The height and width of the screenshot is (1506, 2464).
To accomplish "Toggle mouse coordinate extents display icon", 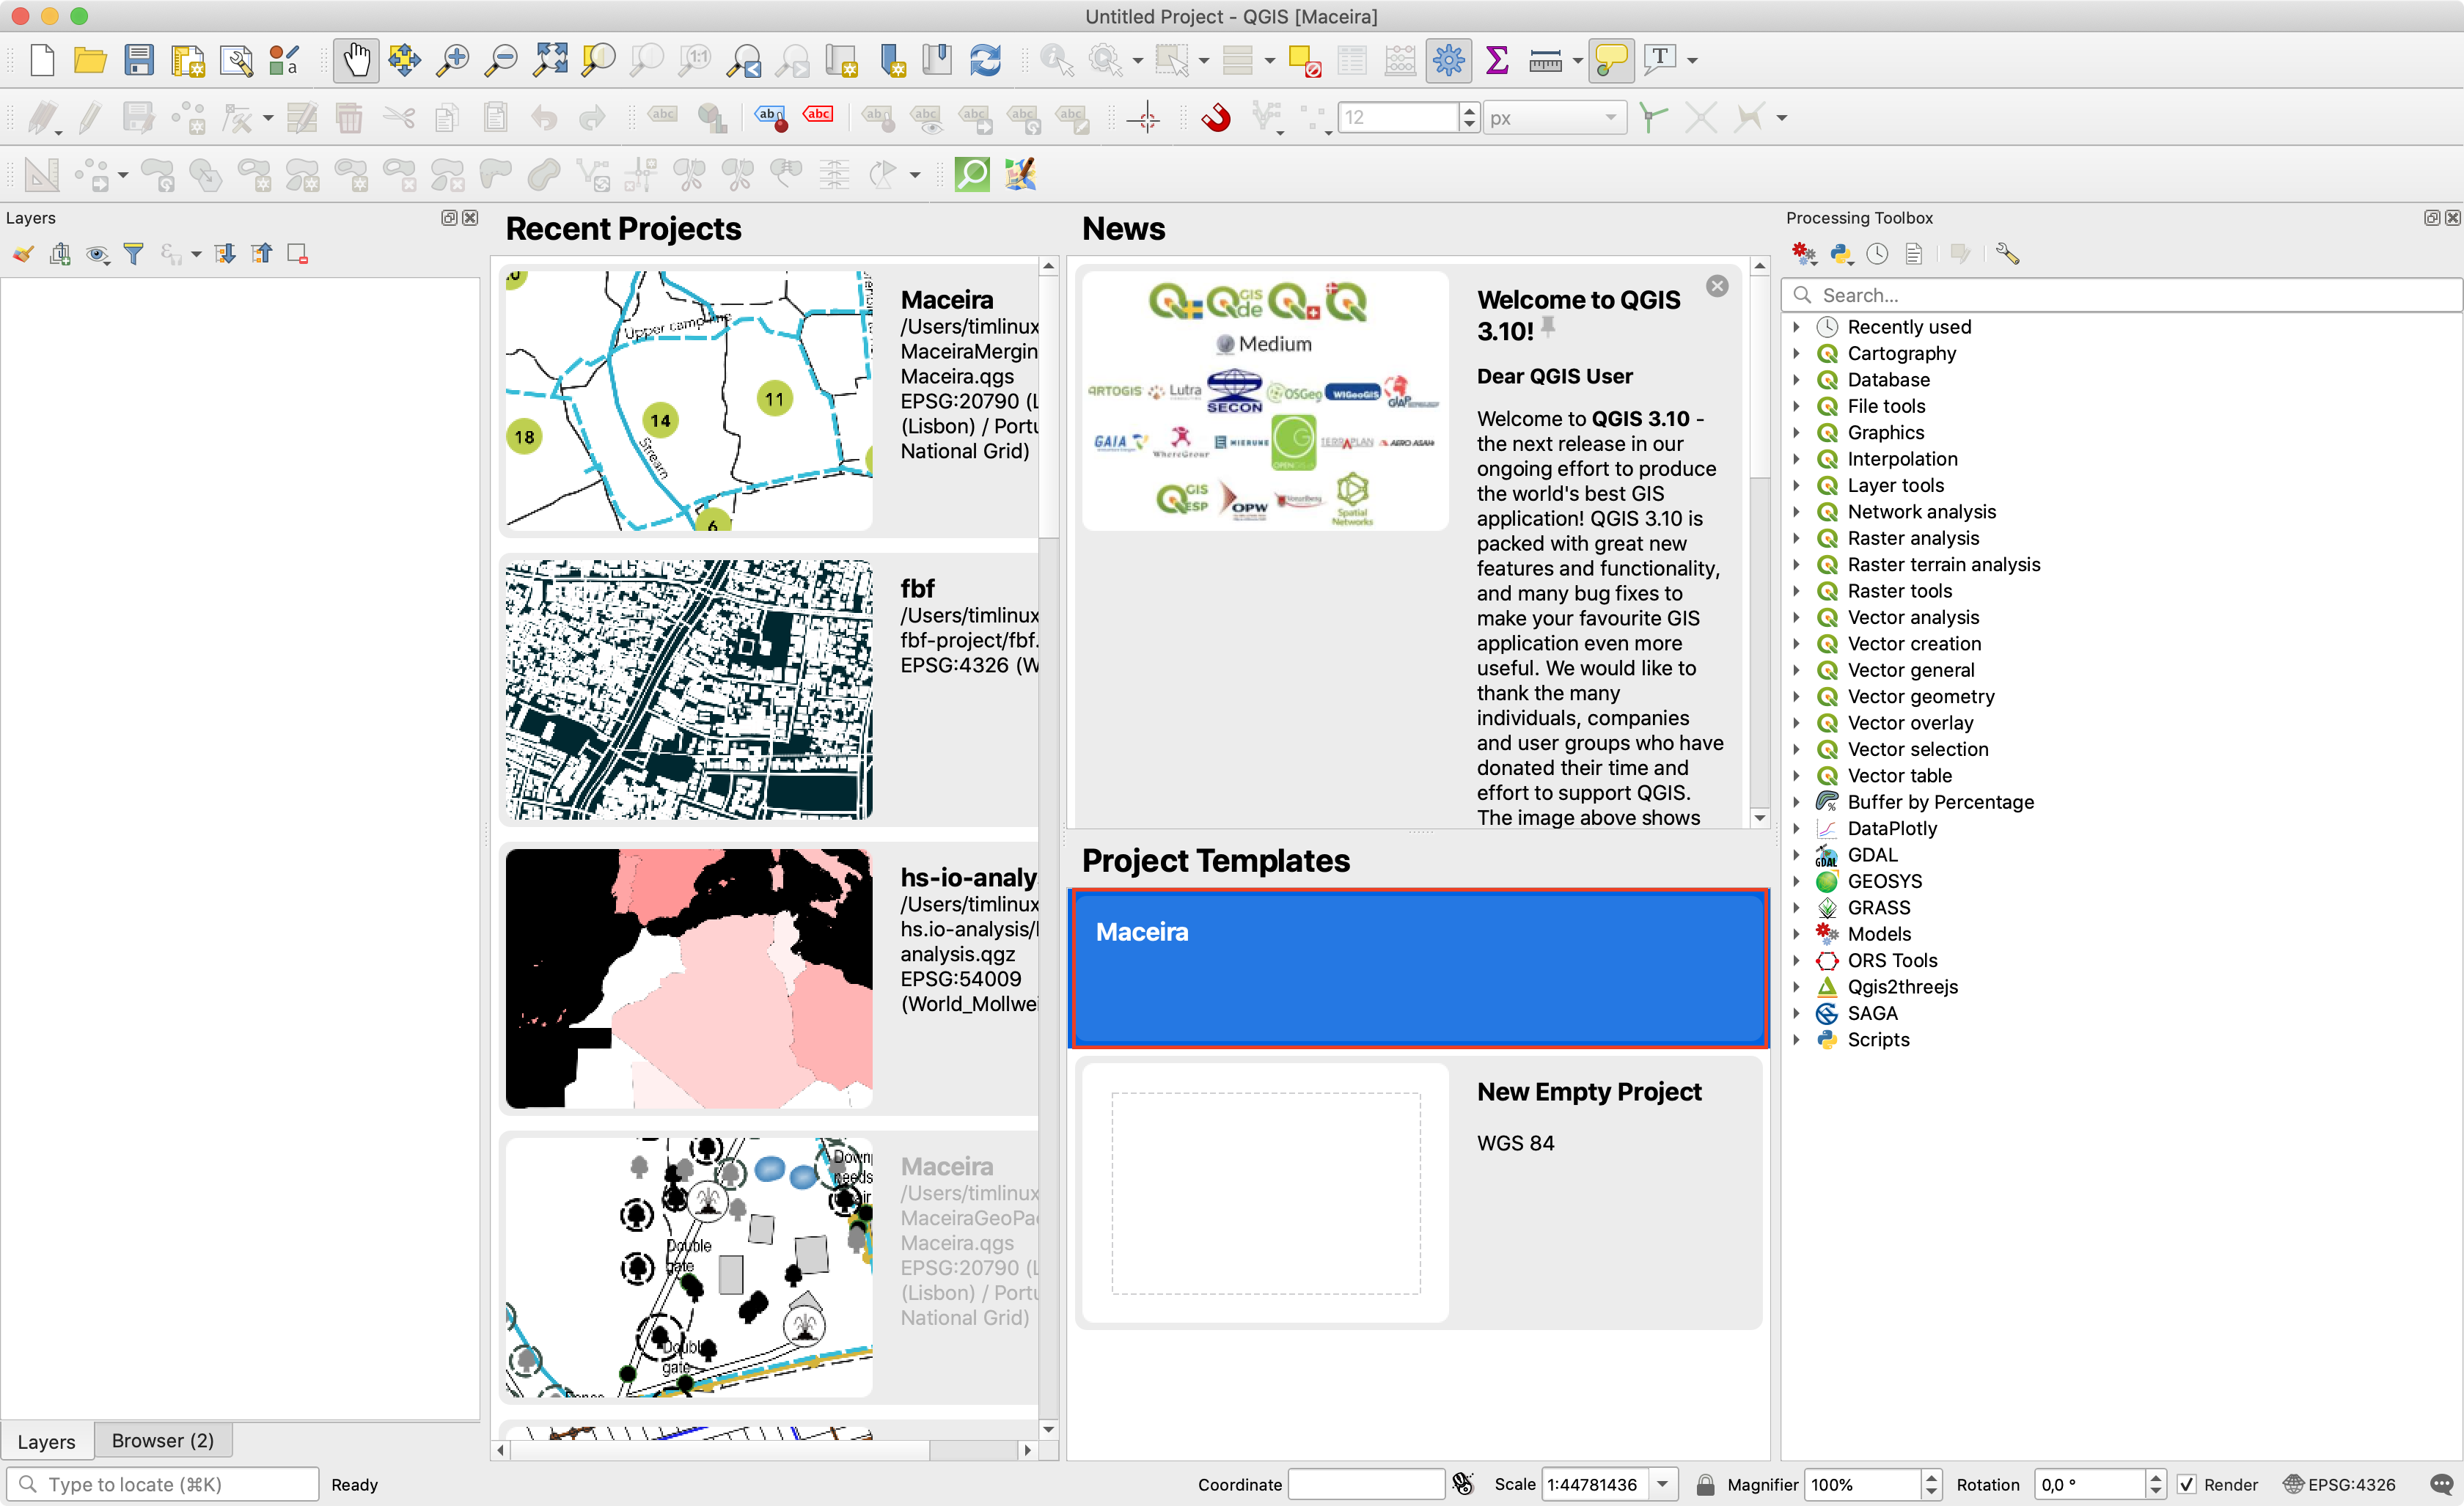I will [x=1463, y=1484].
